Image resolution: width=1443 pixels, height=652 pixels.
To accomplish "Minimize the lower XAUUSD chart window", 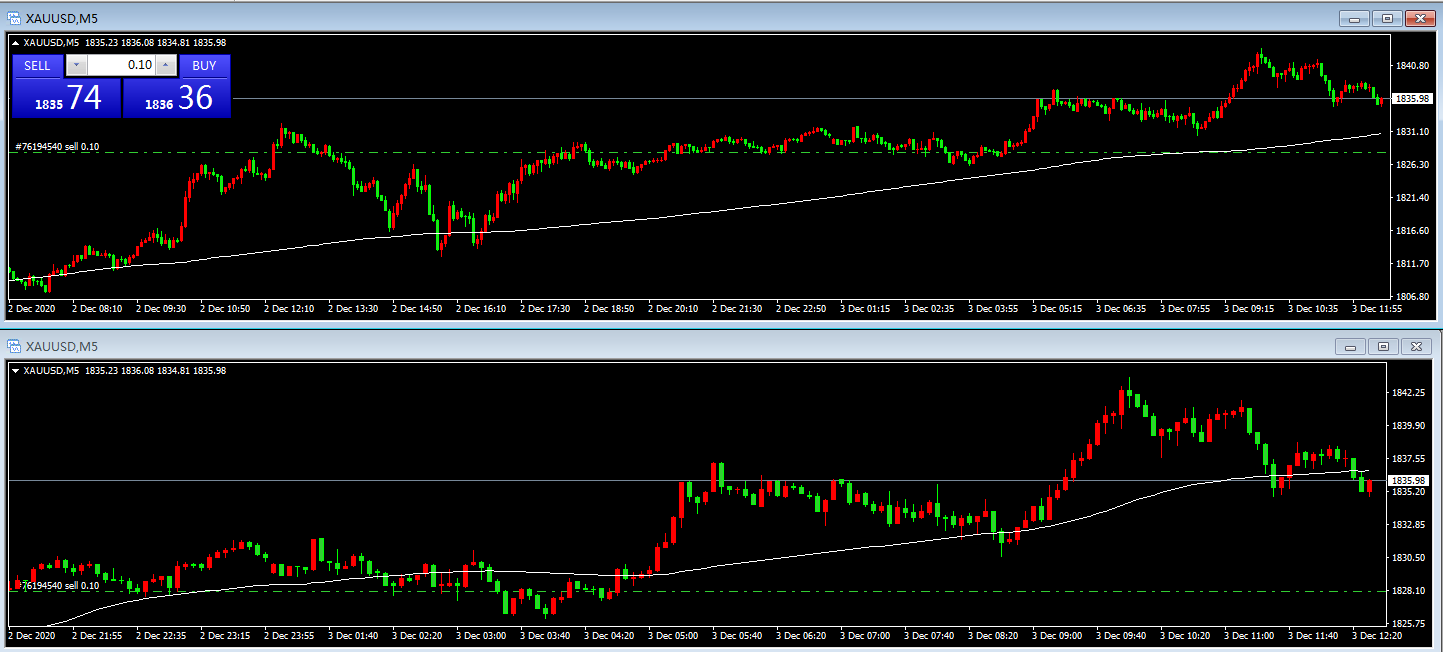I will pos(1351,346).
